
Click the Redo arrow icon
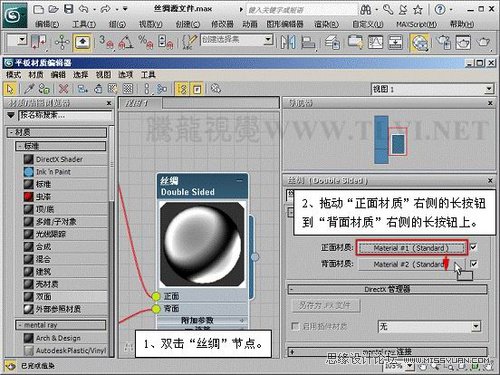click(105, 9)
